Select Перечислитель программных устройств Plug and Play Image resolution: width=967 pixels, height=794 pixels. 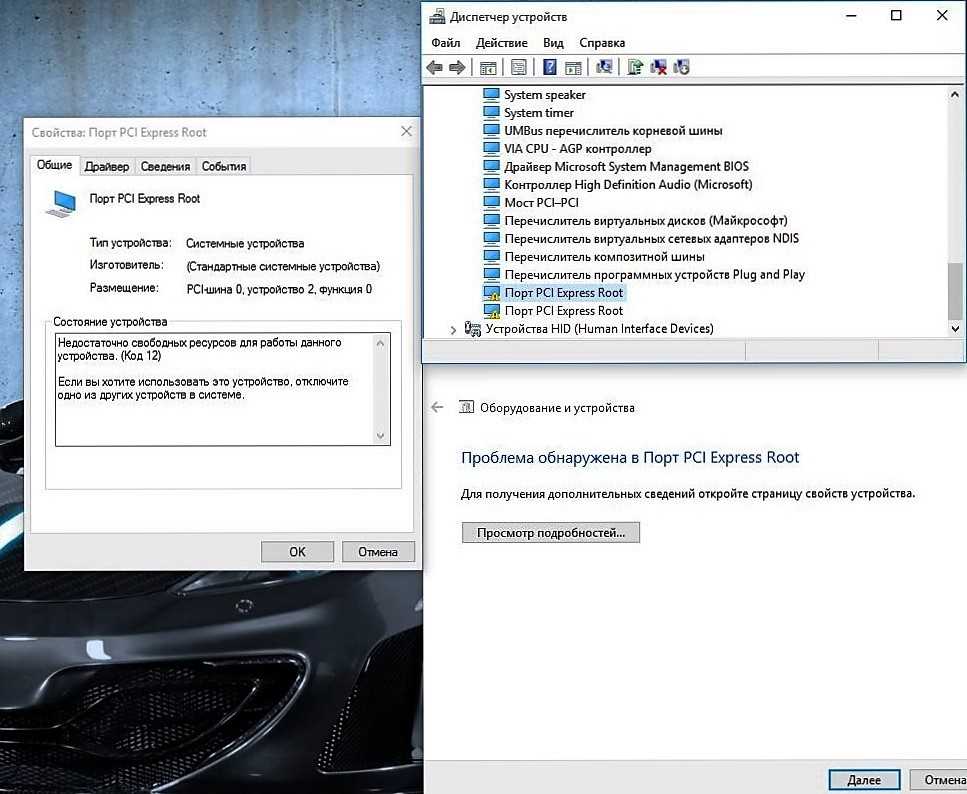pyautogui.click(x=654, y=275)
